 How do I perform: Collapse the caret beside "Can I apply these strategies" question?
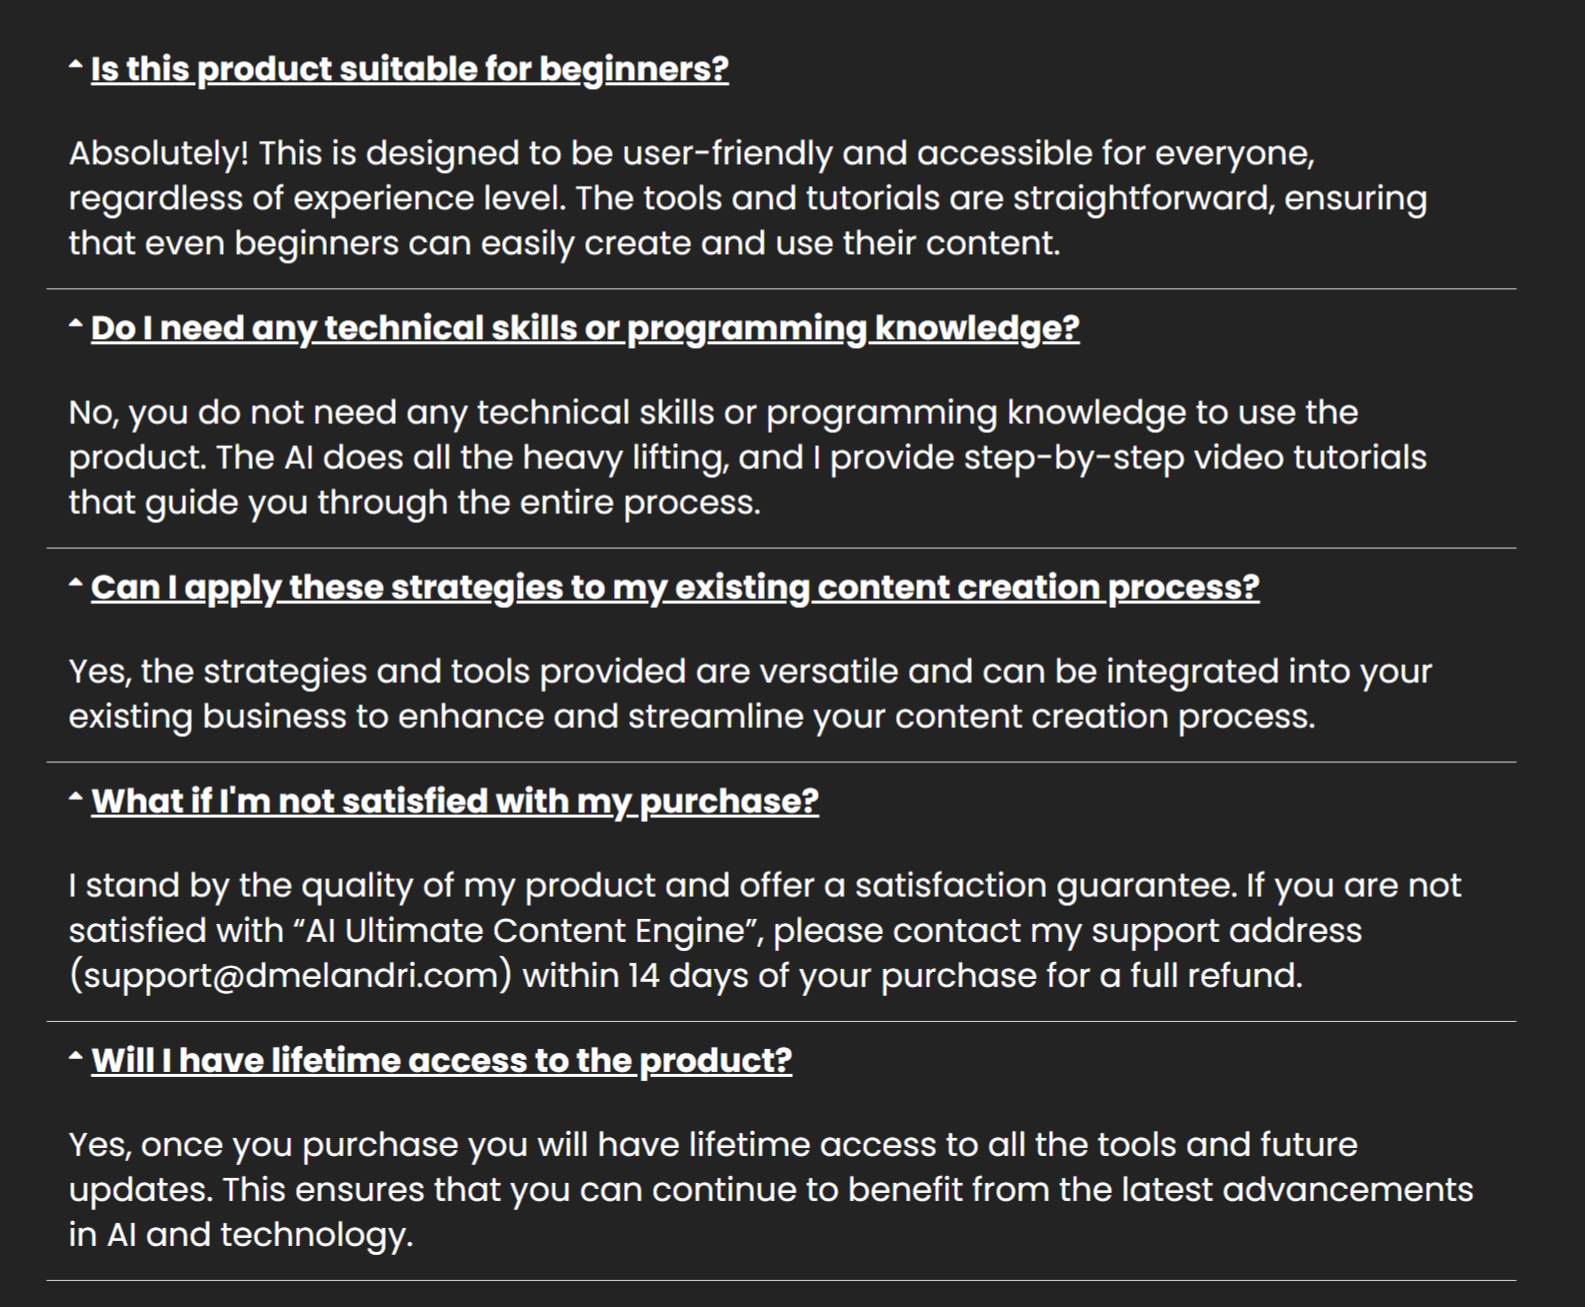(76, 583)
